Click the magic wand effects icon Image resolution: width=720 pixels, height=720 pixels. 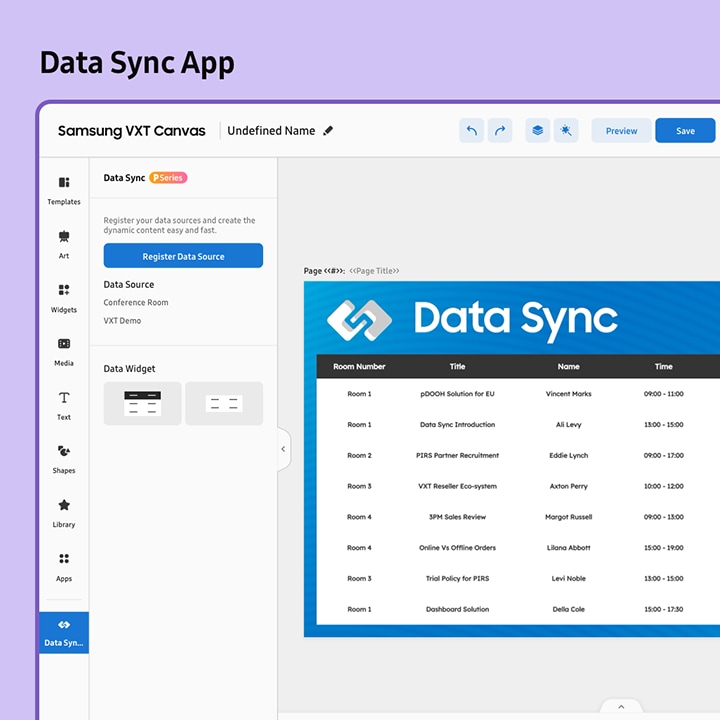pos(566,131)
